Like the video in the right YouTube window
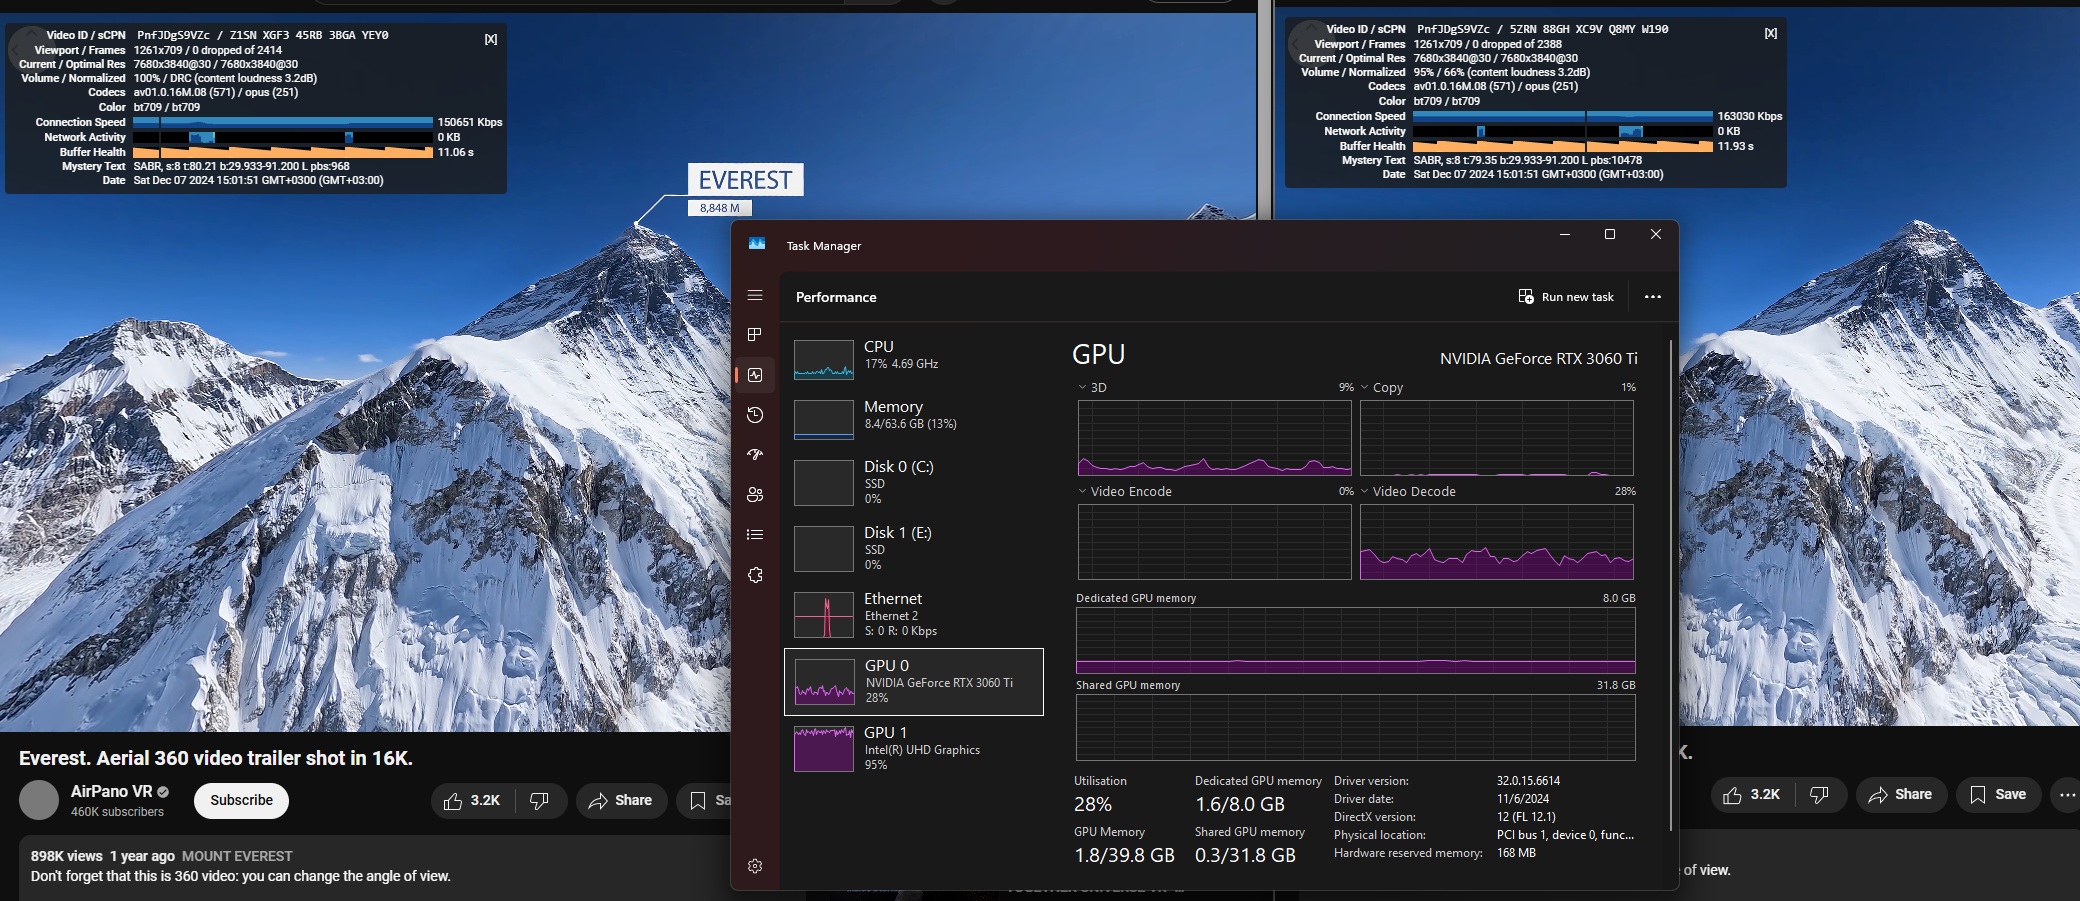 pos(1752,795)
